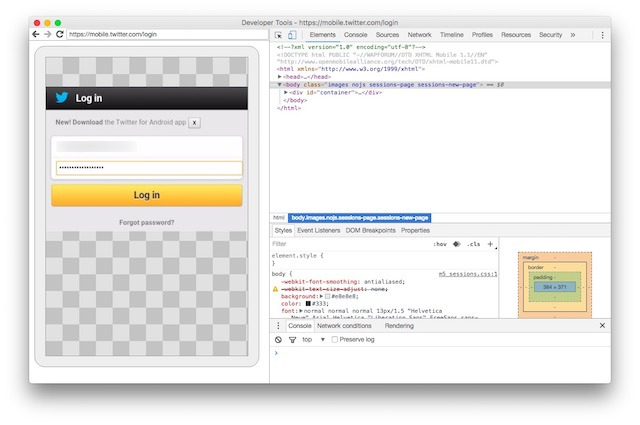Click the background color swatch #e8e8e8
This screenshot has width=640, height=425.
tap(327, 297)
